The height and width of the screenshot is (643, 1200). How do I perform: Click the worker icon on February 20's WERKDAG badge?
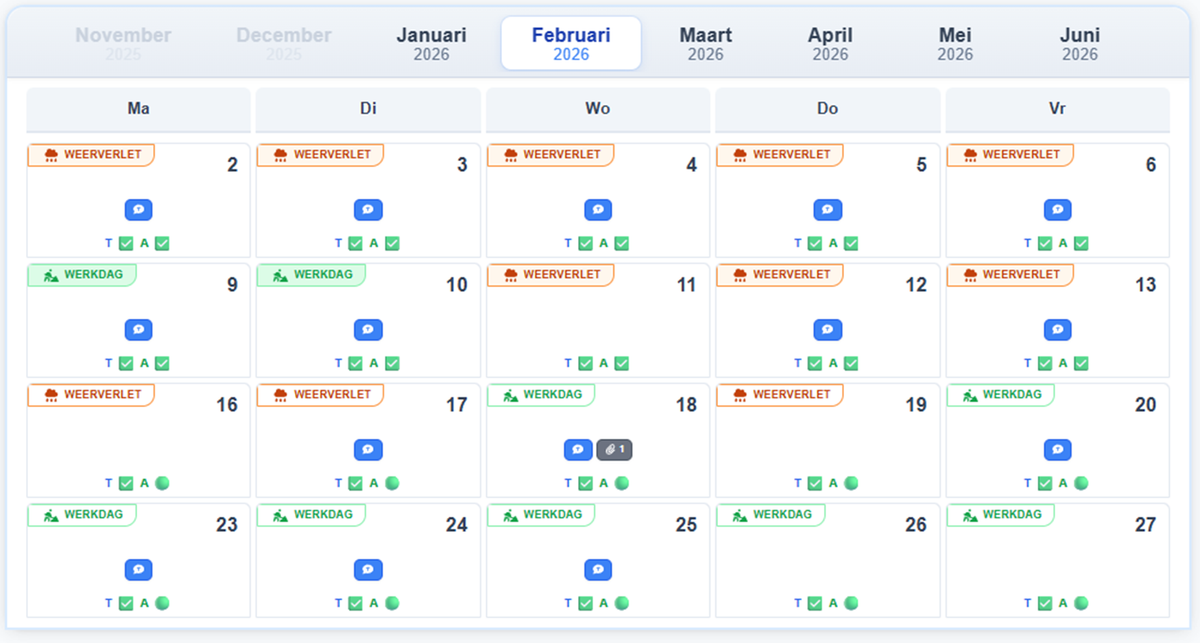point(972,394)
